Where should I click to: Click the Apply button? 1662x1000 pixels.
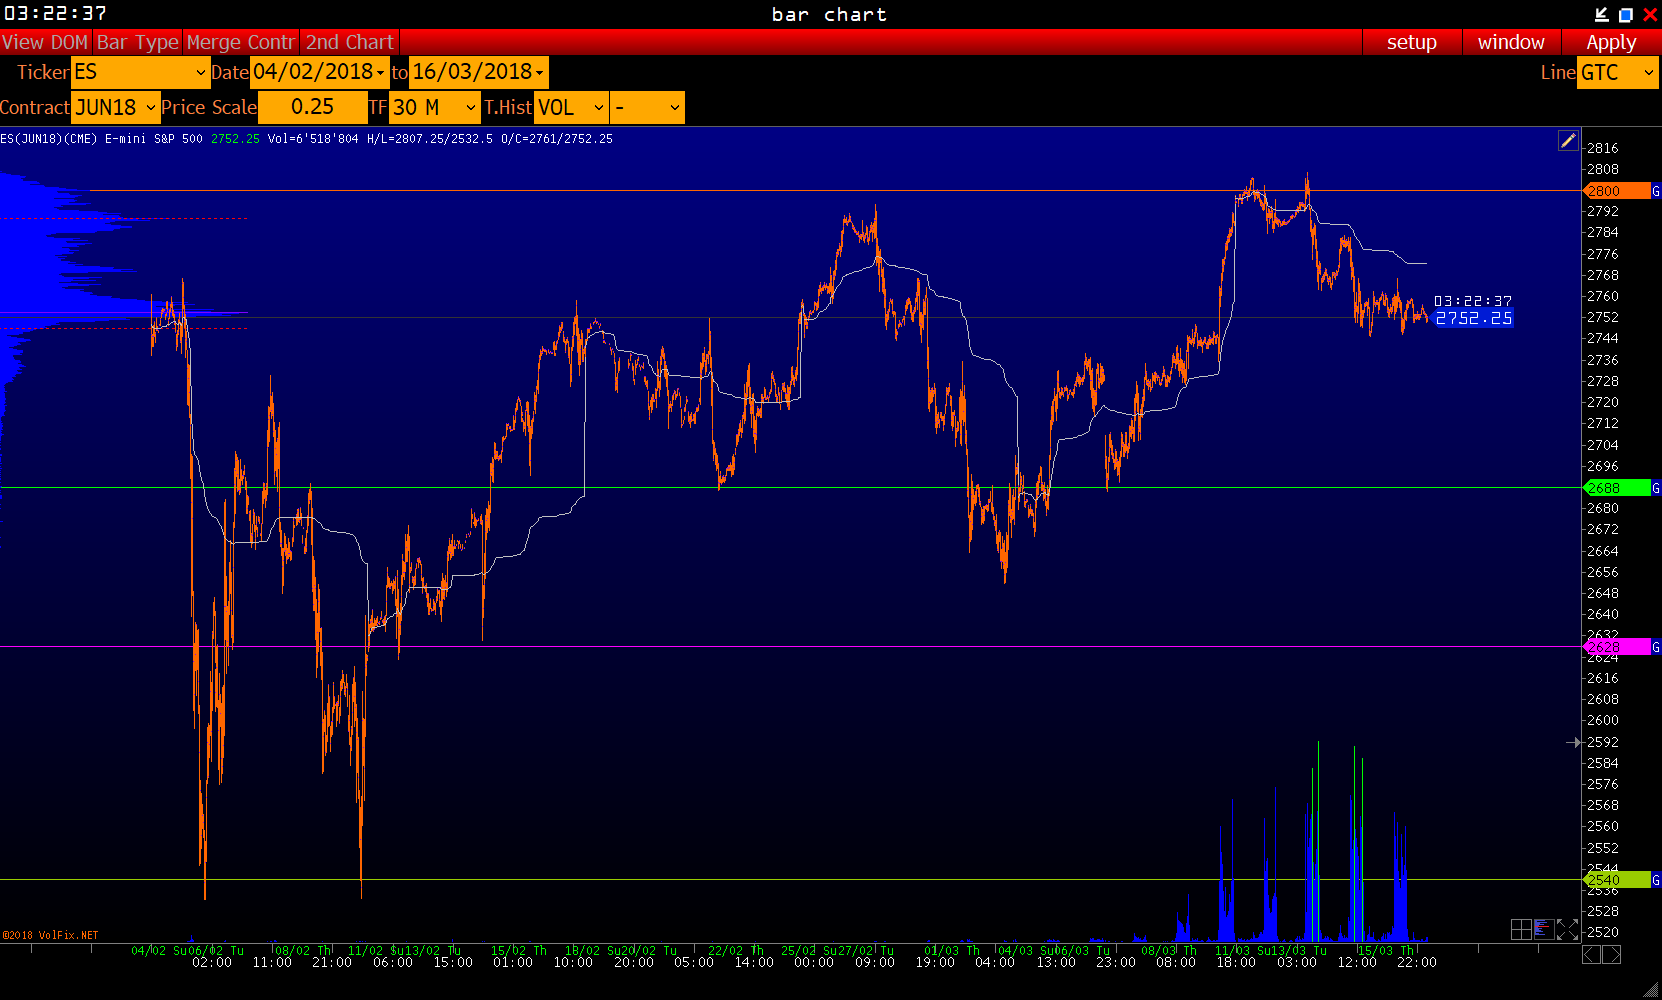[x=1611, y=42]
